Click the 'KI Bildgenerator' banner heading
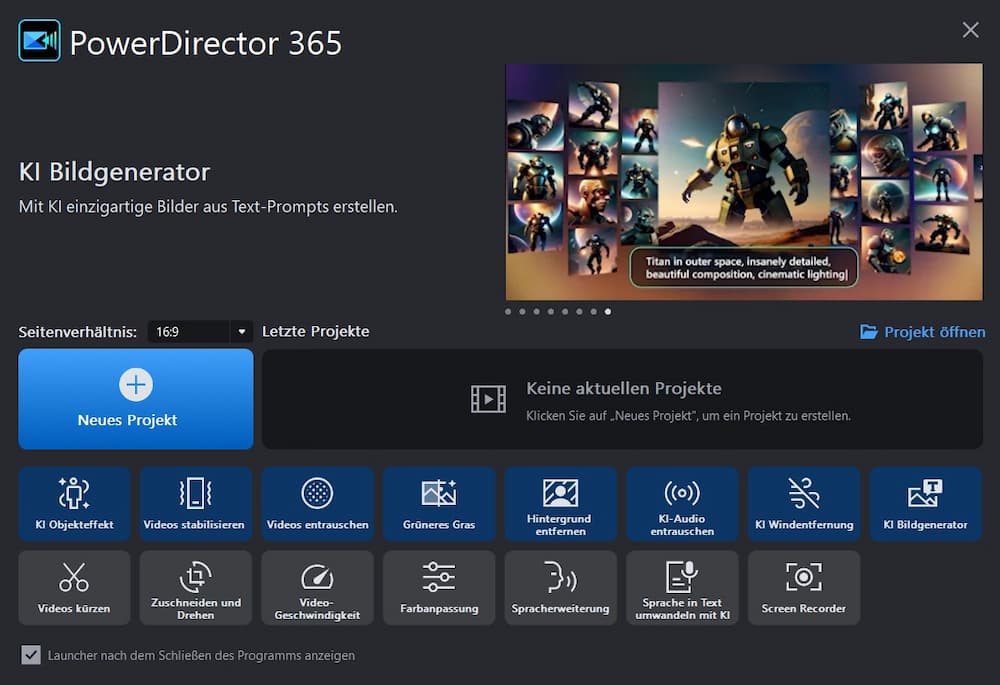Image resolution: width=1000 pixels, height=685 pixels. pyautogui.click(x=114, y=172)
